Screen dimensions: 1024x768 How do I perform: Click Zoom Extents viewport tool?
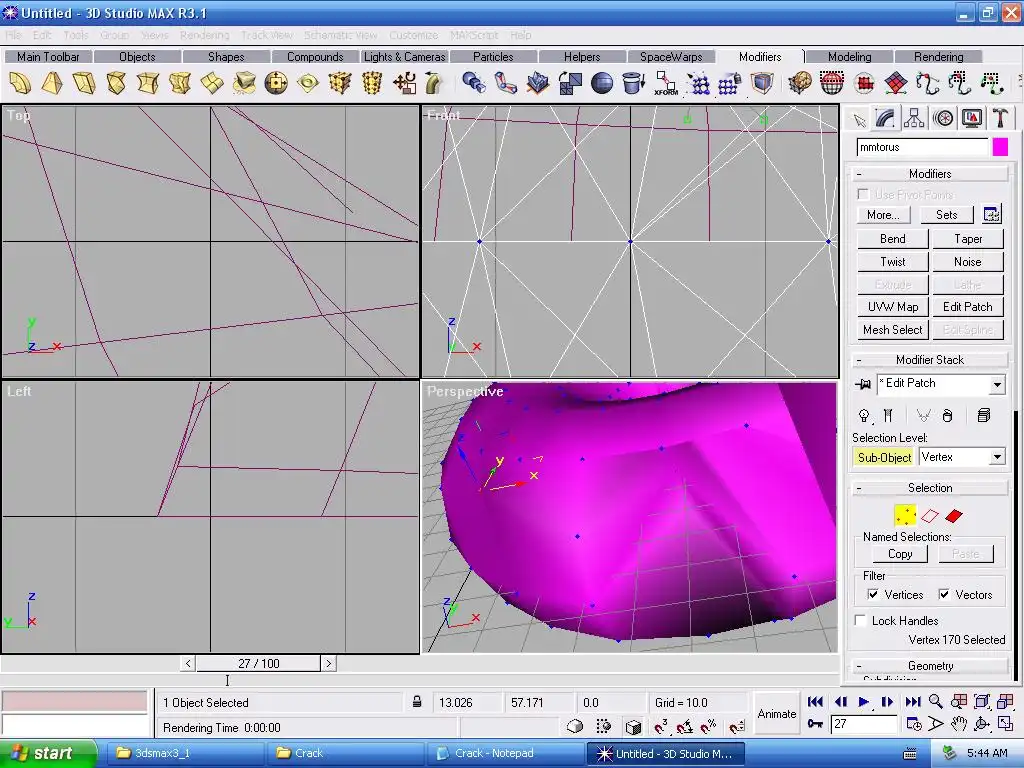click(982, 702)
